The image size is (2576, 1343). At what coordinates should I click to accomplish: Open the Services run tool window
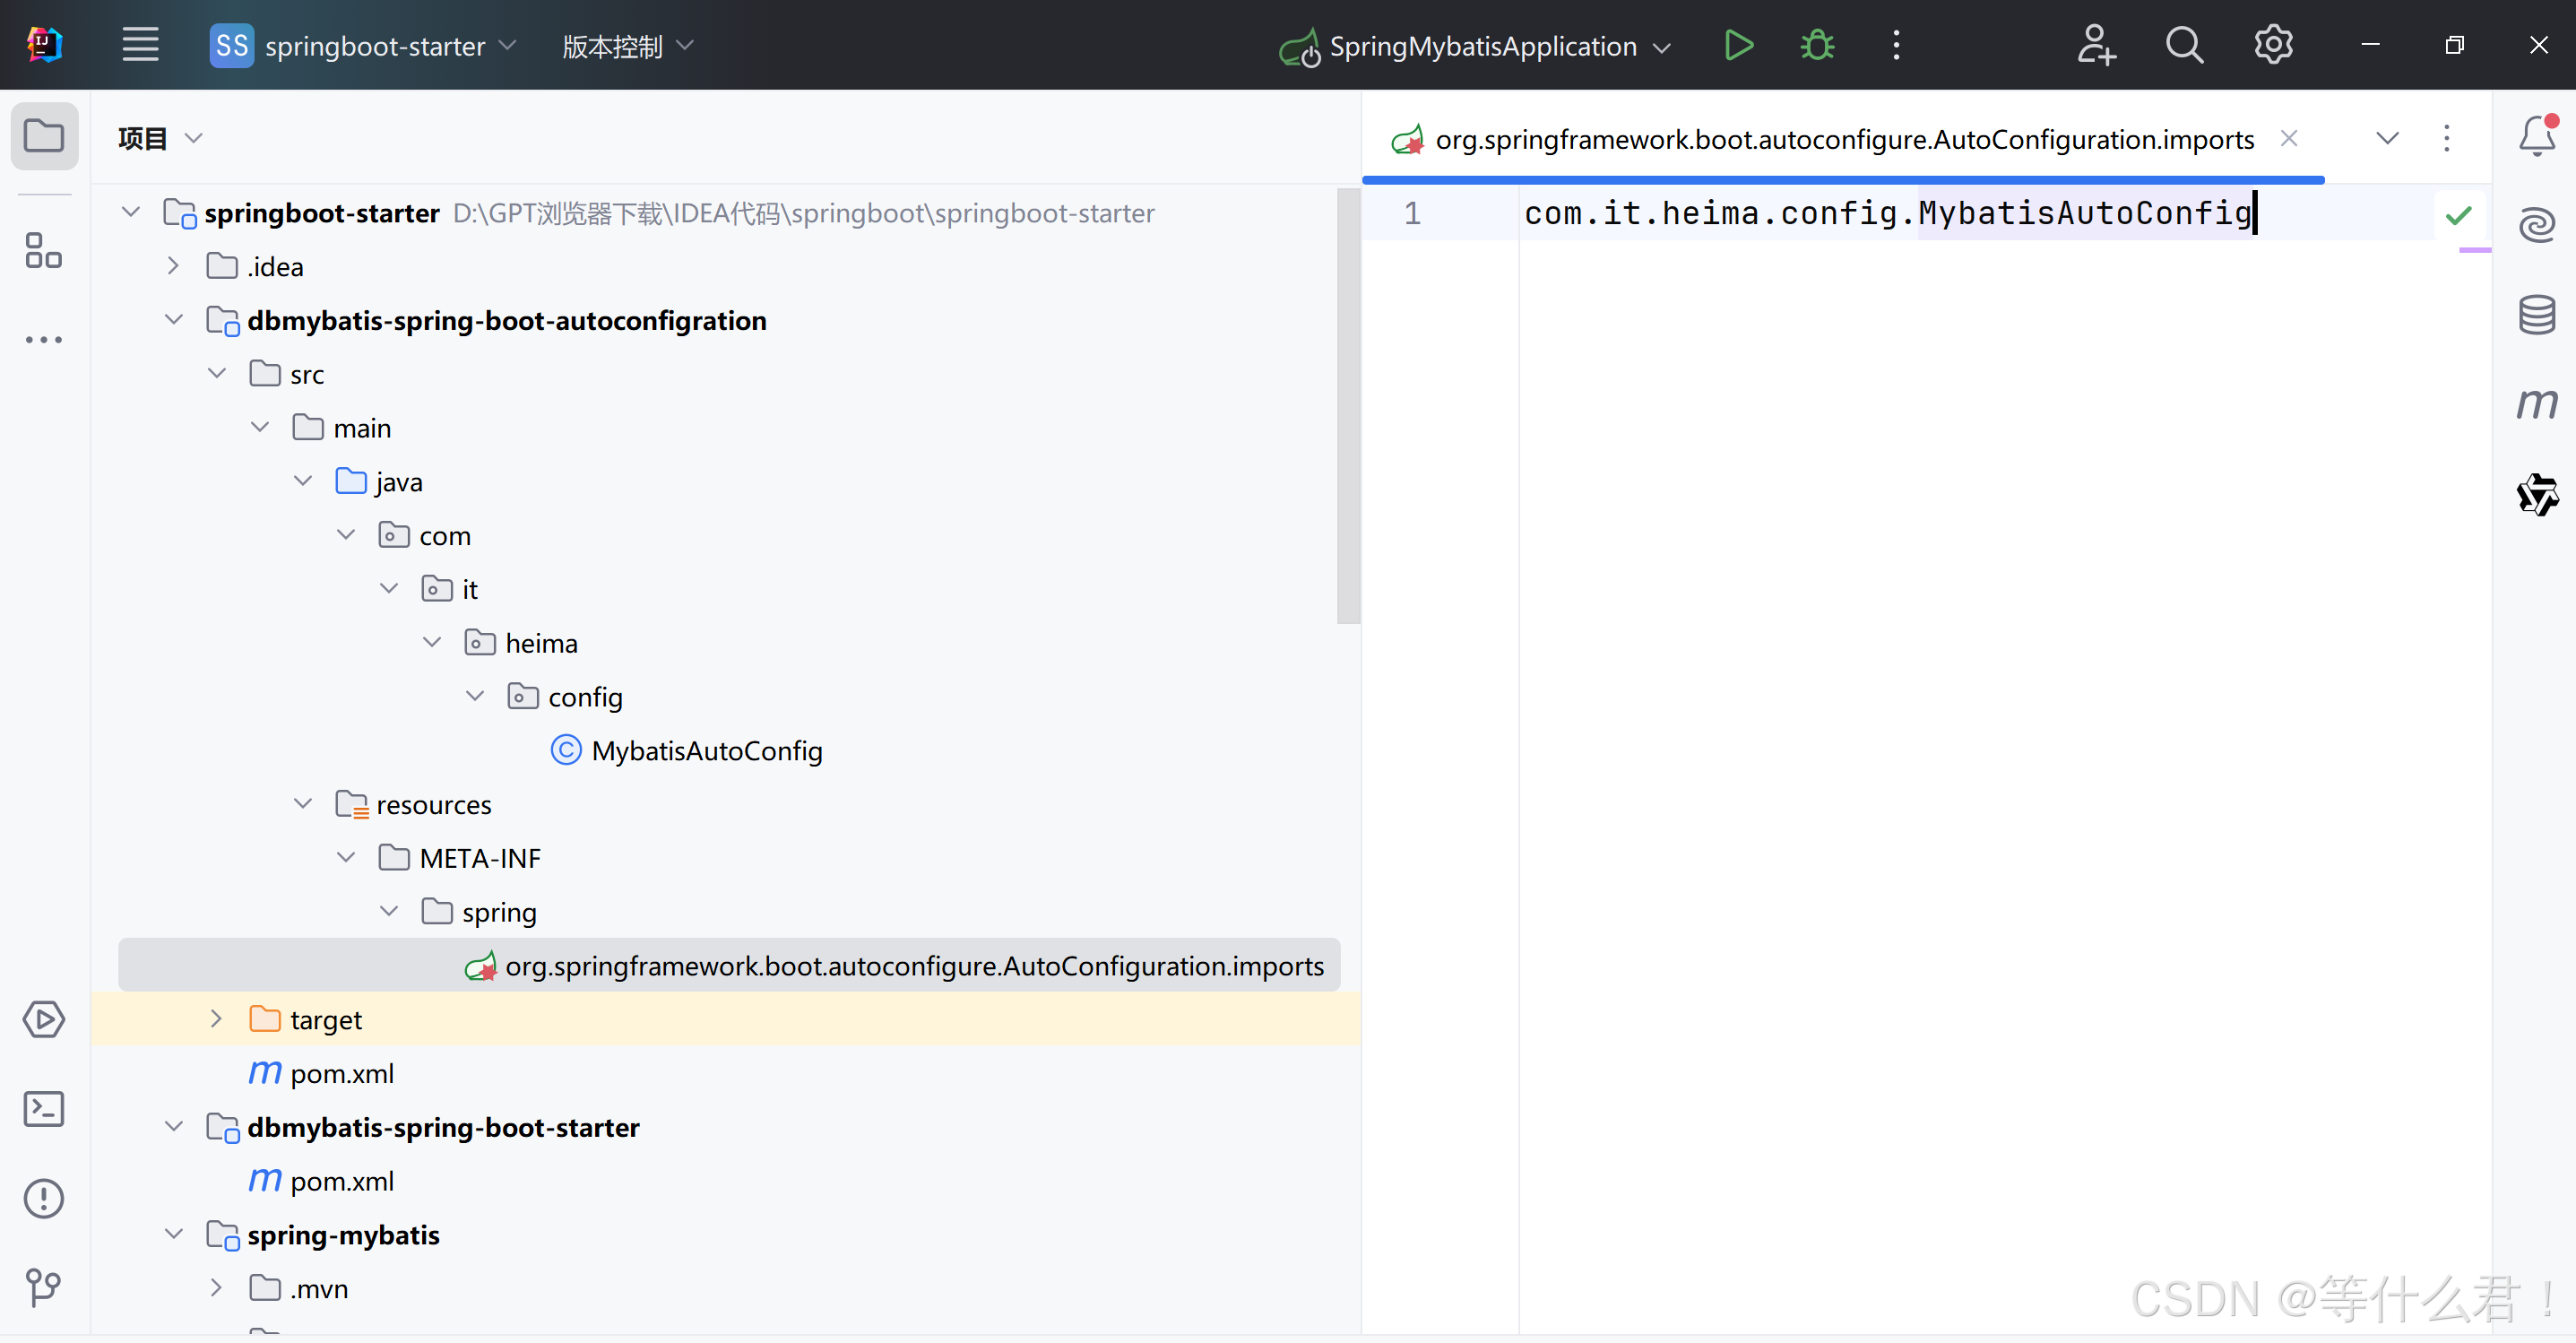point(44,1019)
